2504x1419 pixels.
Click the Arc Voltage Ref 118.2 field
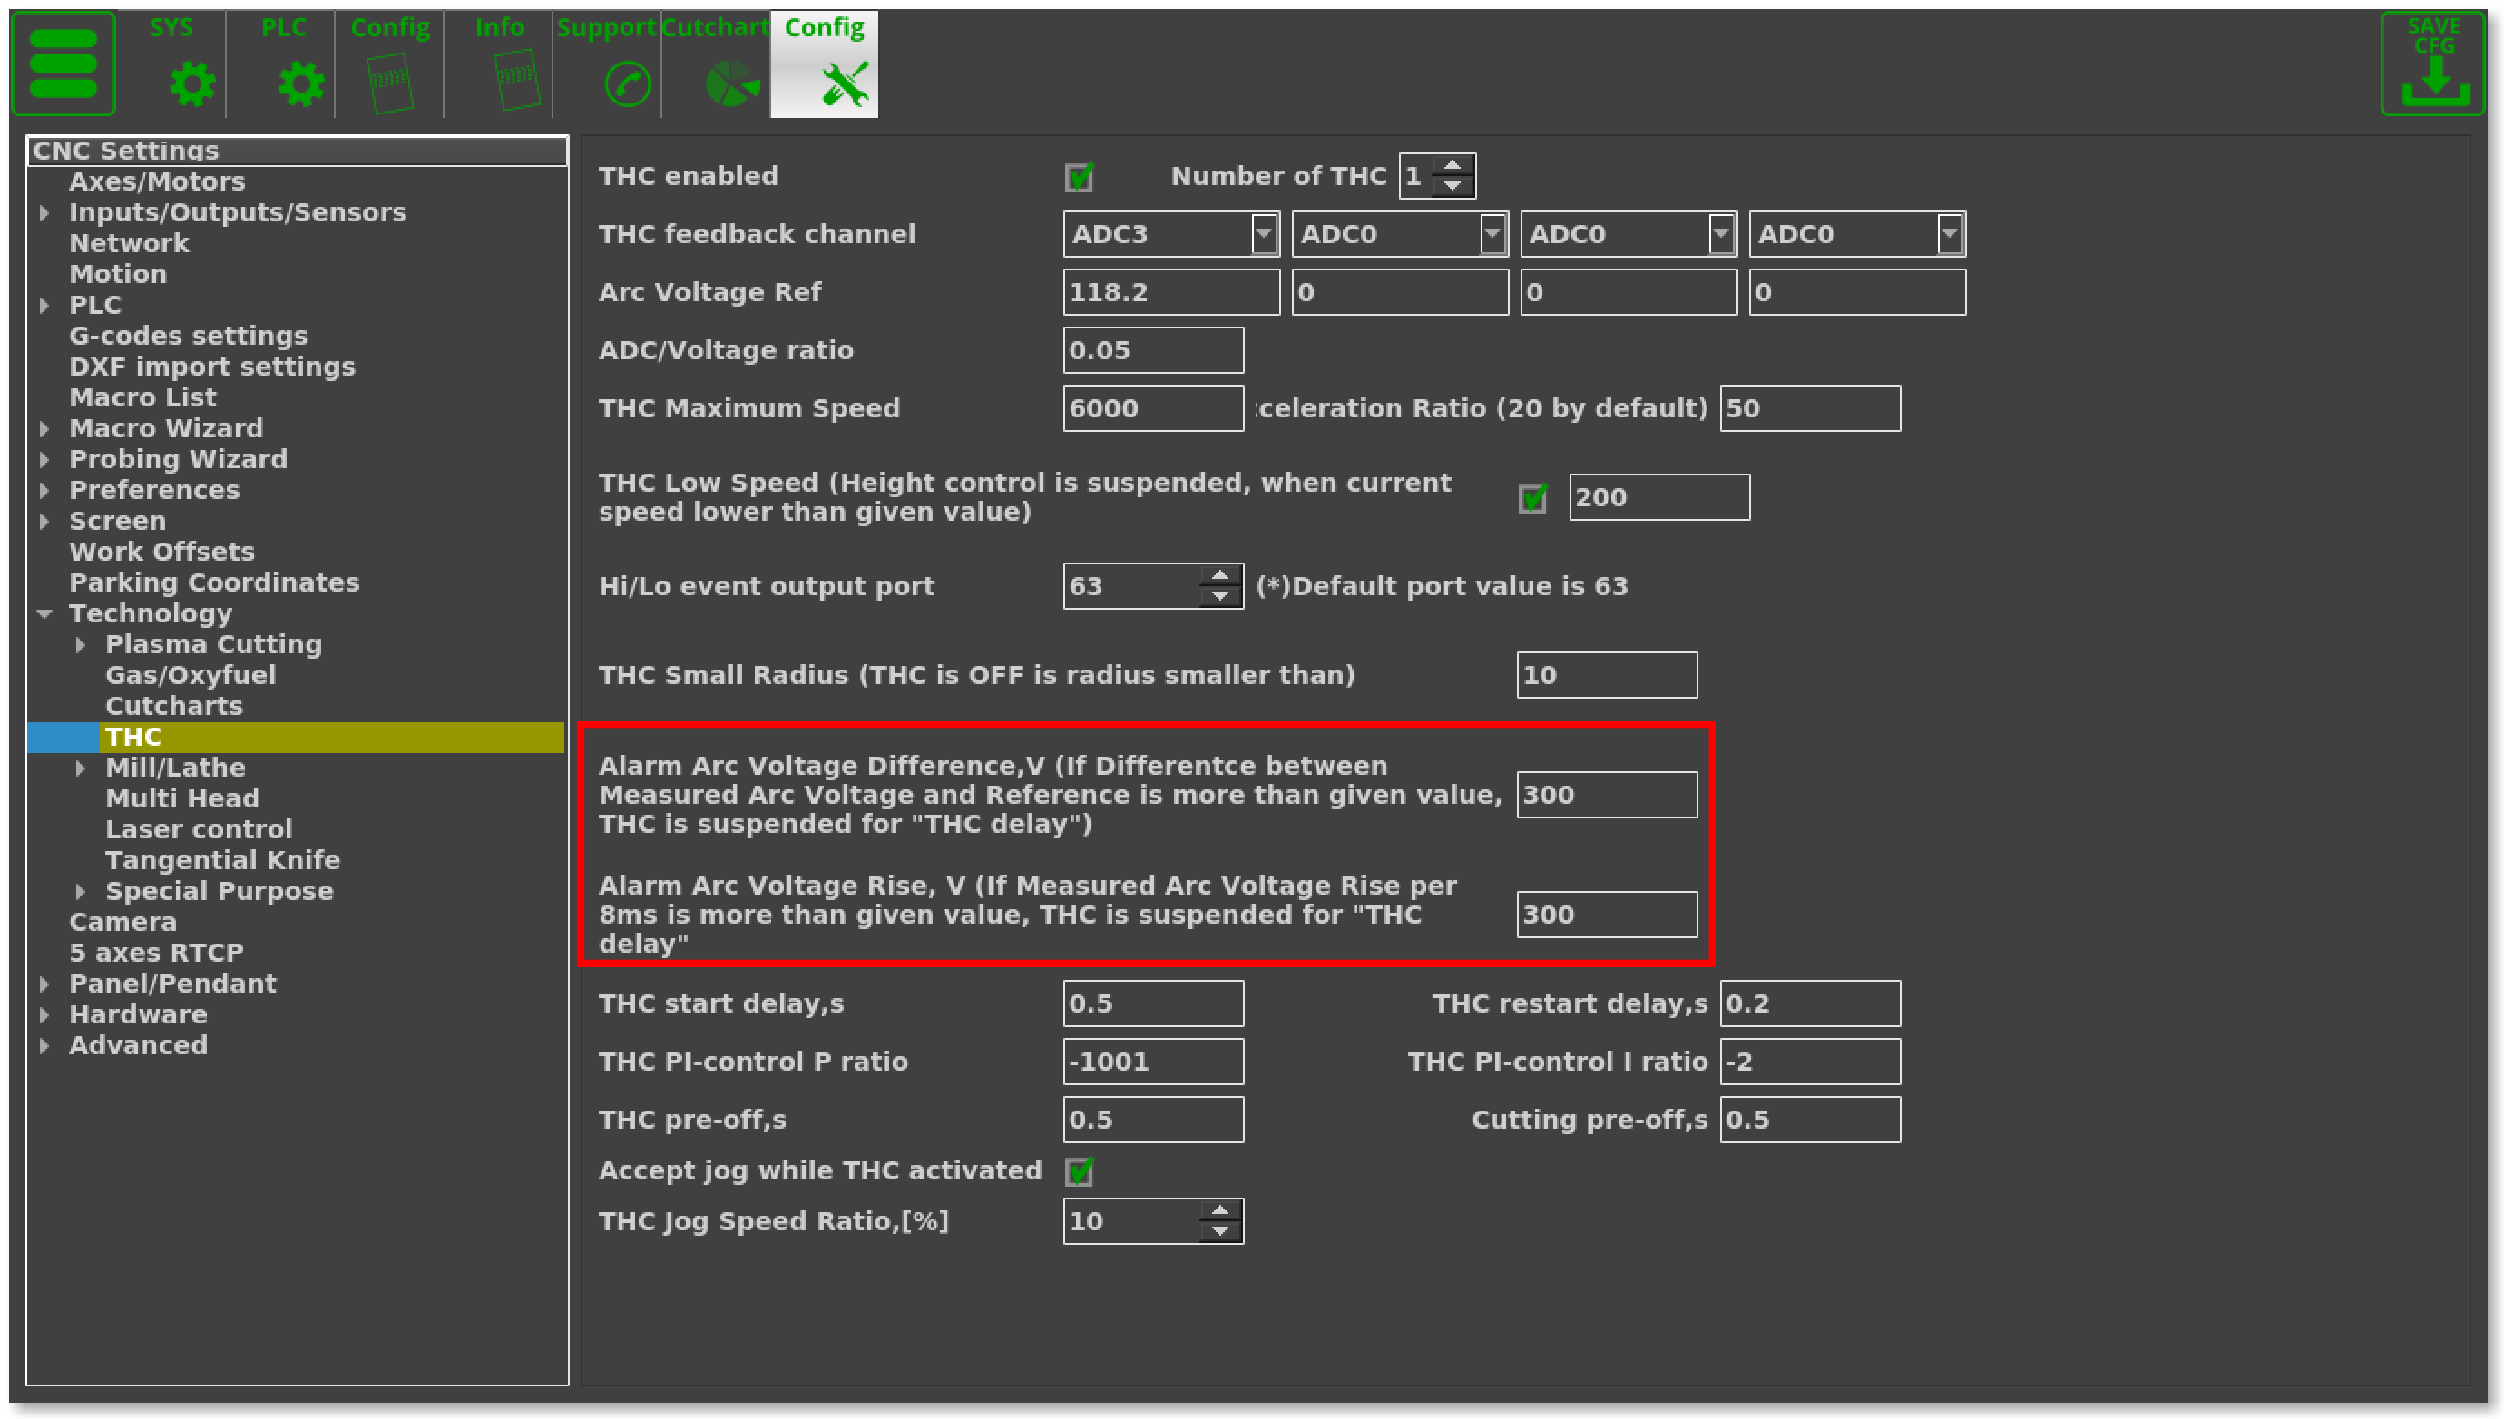click(x=1169, y=292)
